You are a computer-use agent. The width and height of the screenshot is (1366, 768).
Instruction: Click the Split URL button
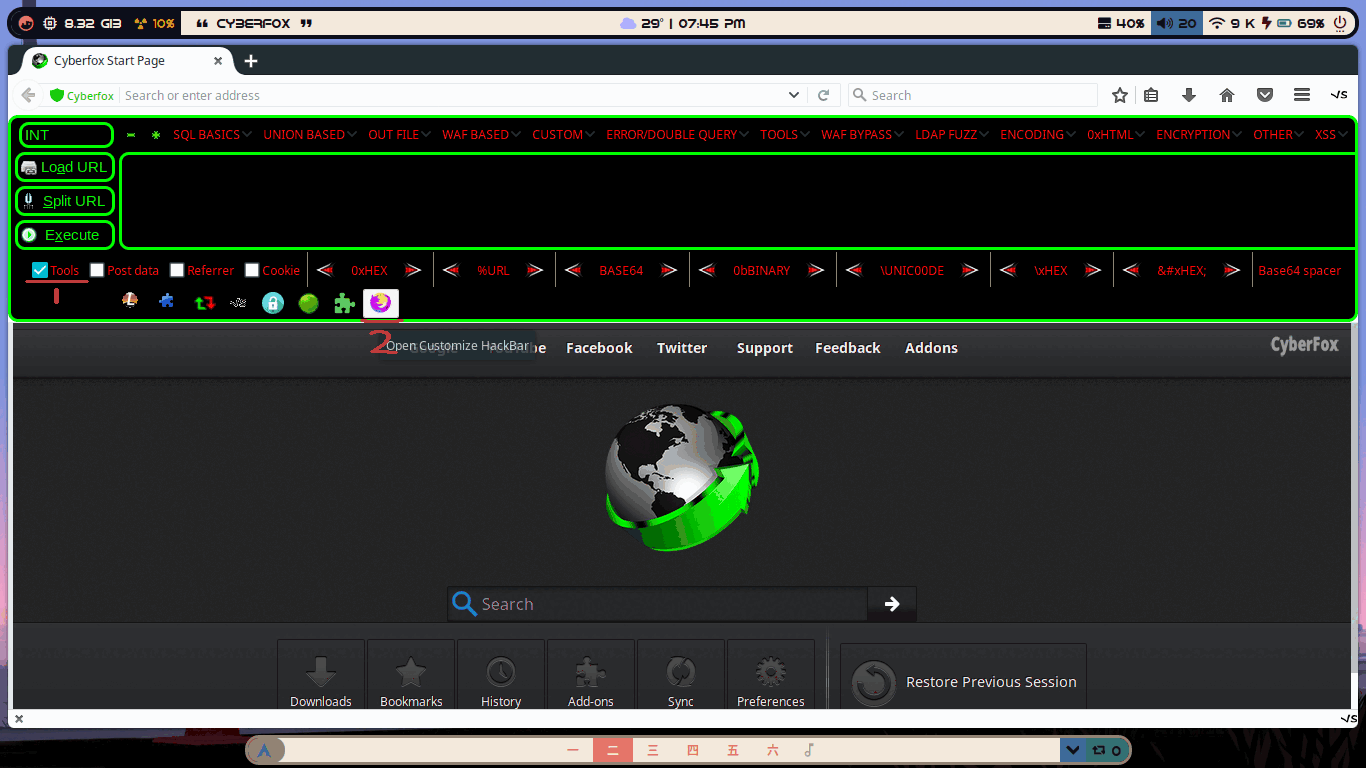point(65,201)
